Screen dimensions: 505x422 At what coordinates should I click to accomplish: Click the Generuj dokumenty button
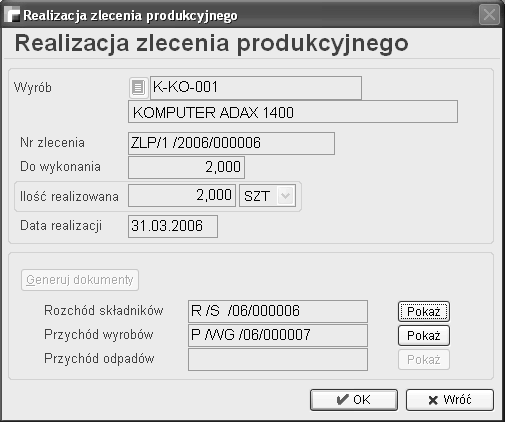point(80,280)
